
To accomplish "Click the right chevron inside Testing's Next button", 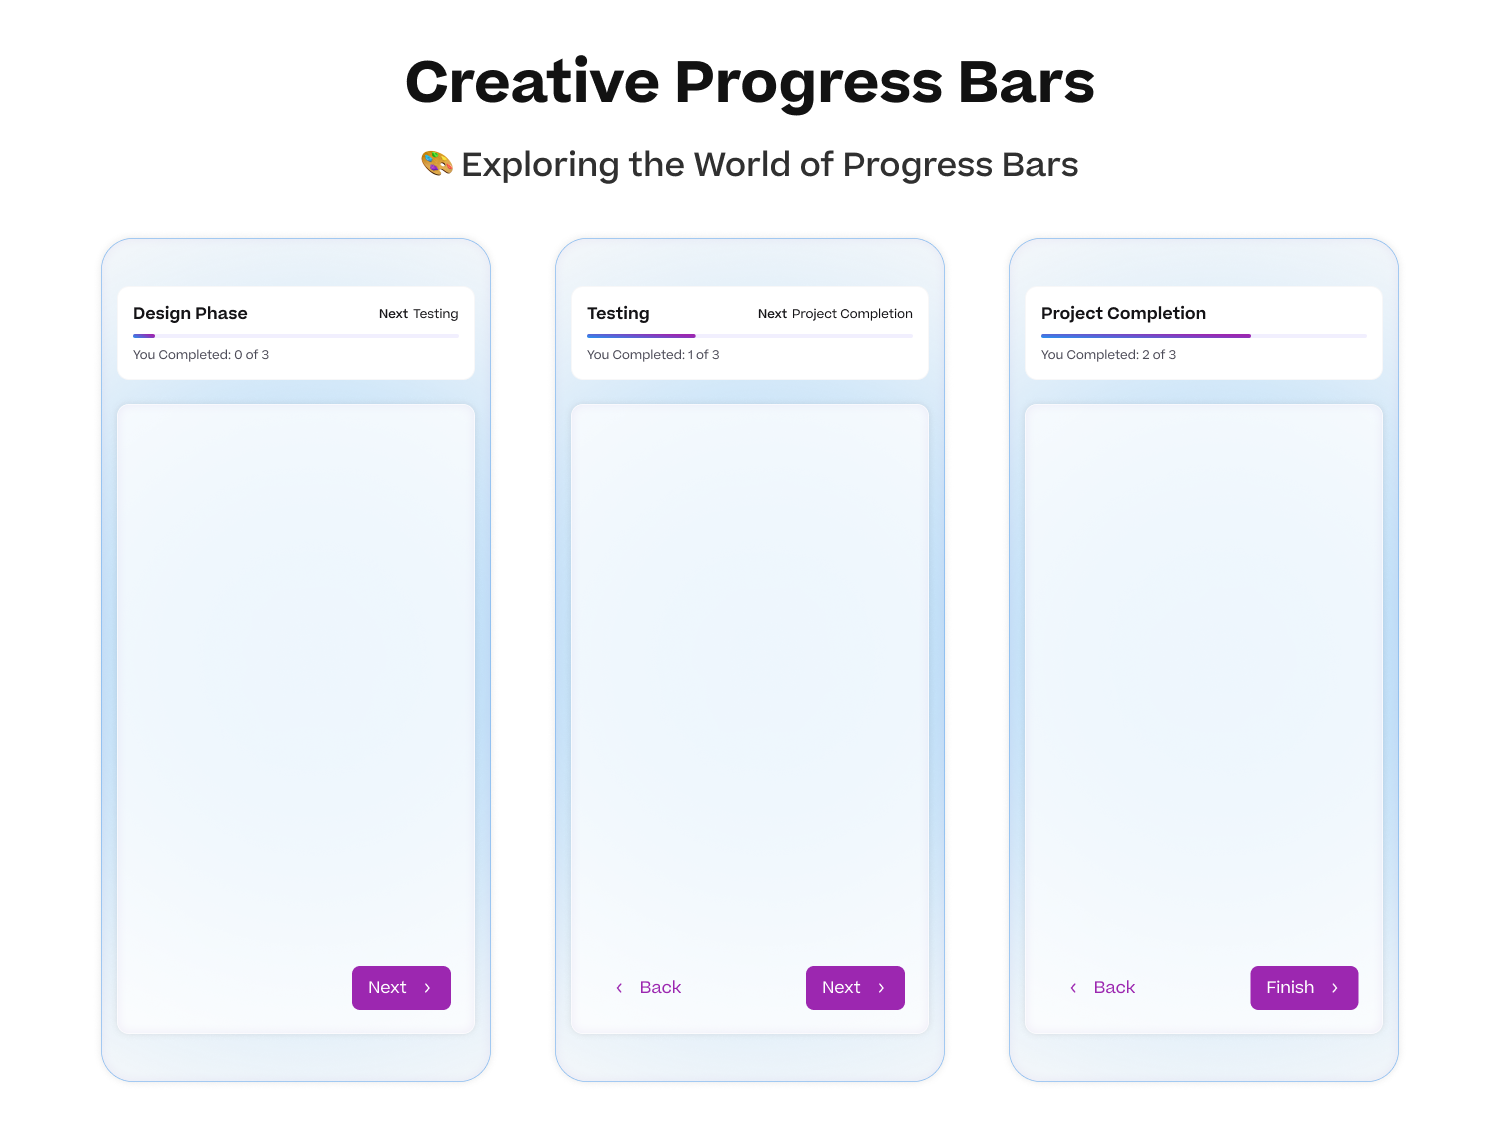I will 882,987.
